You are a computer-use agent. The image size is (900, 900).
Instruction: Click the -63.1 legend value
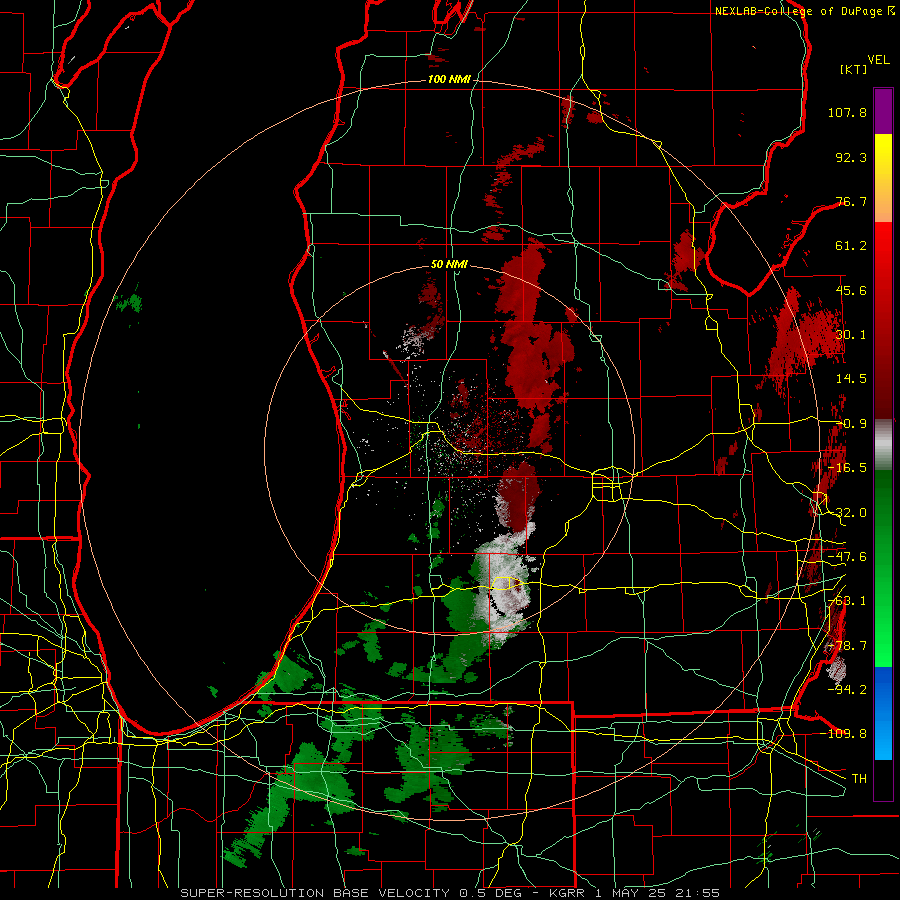tap(847, 601)
